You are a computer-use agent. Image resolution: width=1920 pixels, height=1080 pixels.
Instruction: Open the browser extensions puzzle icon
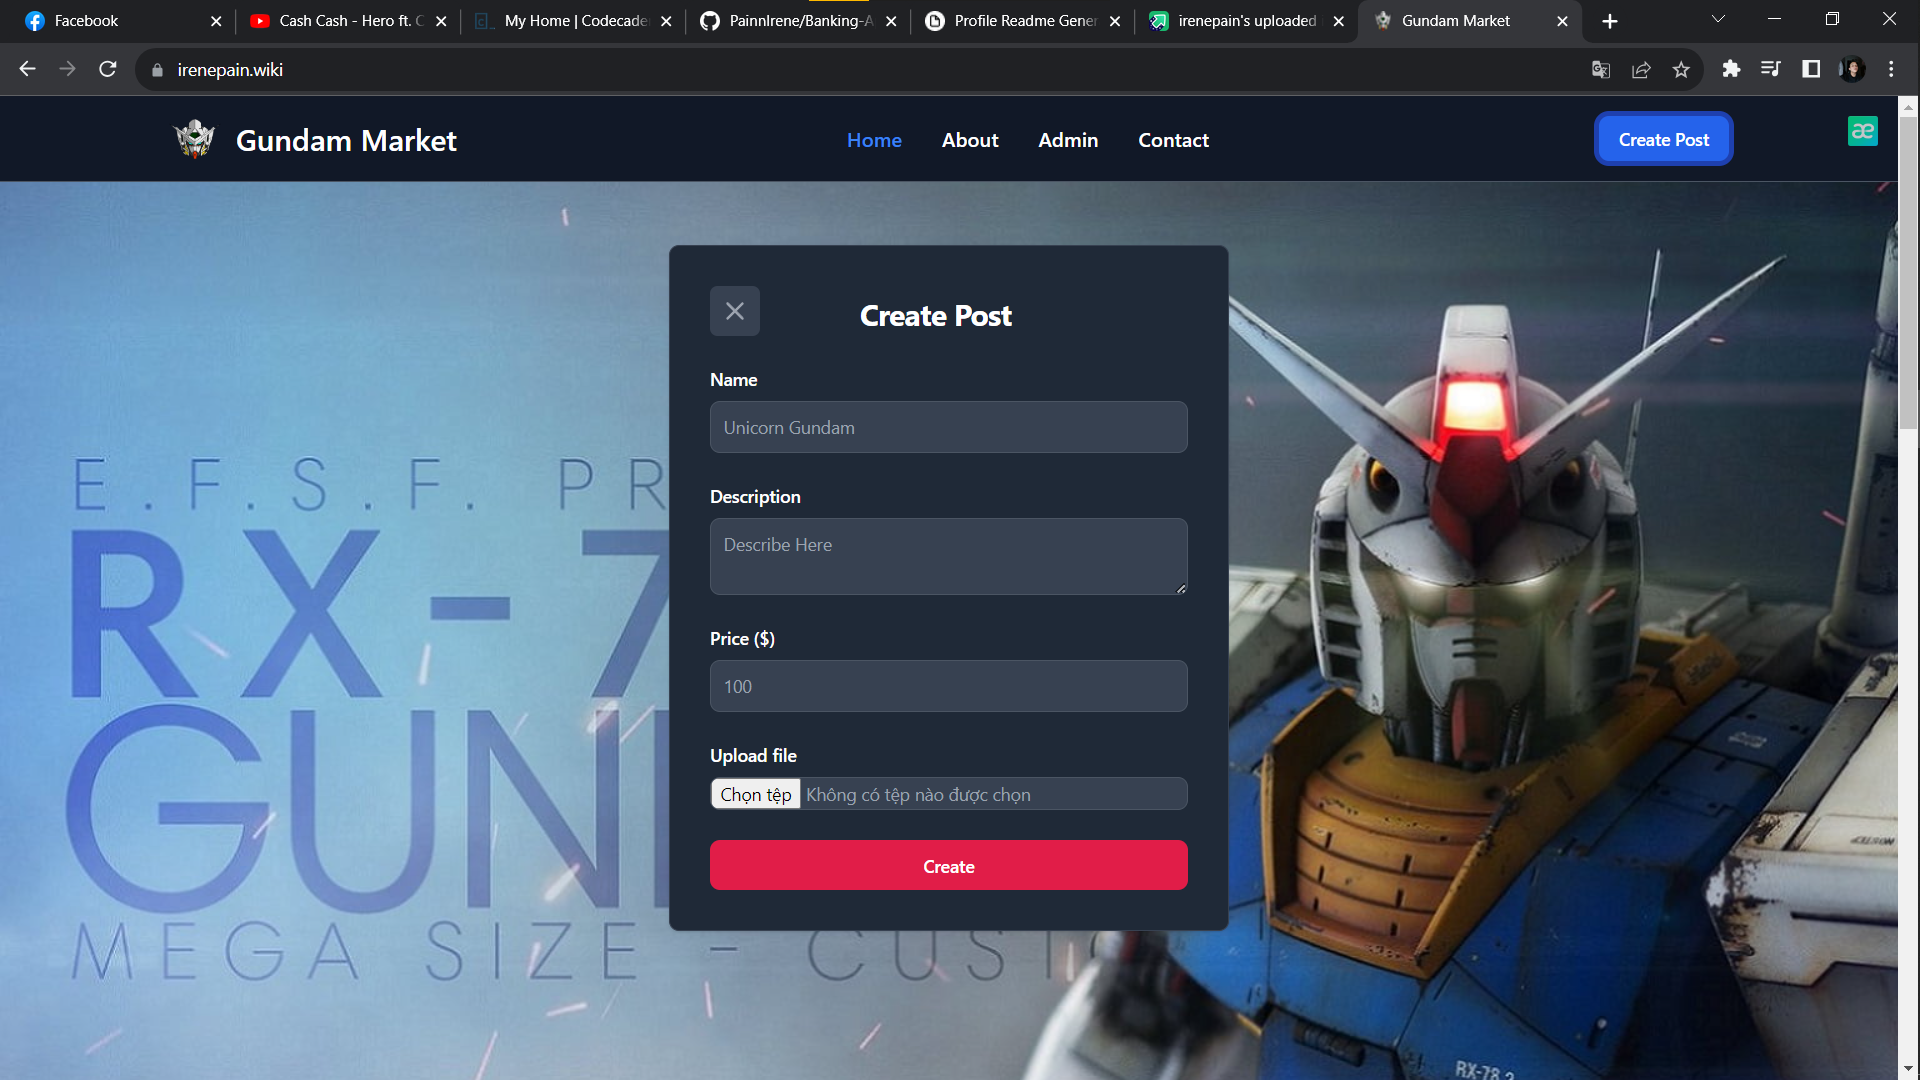pos(1731,69)
